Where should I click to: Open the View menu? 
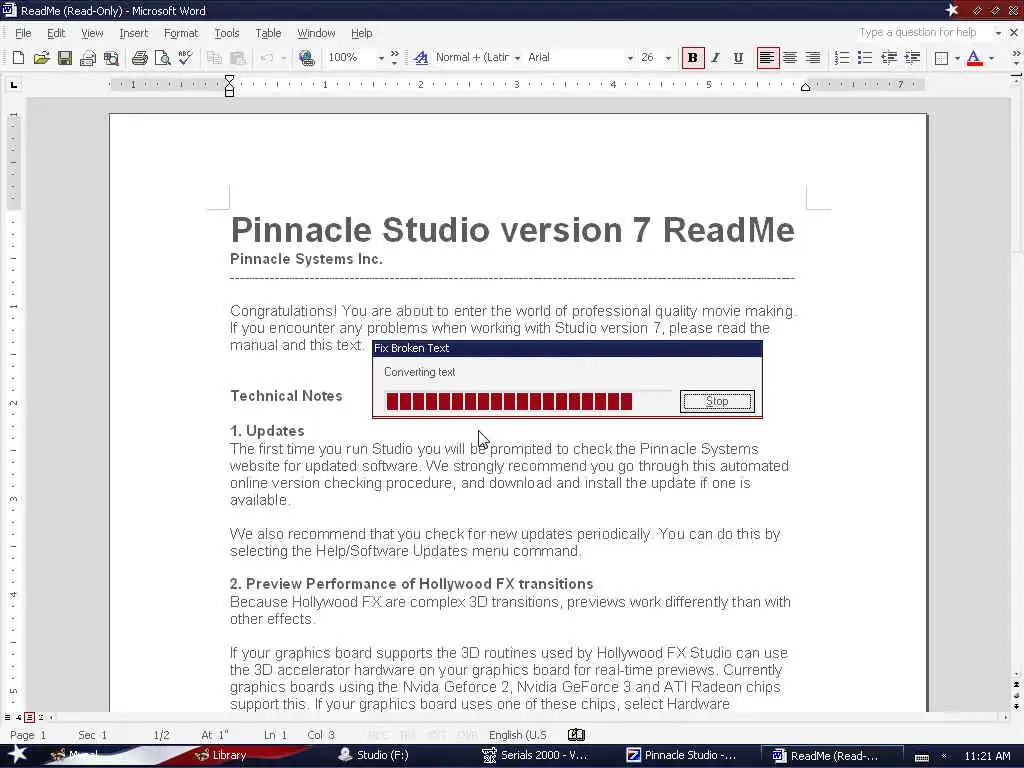[92, 33]
